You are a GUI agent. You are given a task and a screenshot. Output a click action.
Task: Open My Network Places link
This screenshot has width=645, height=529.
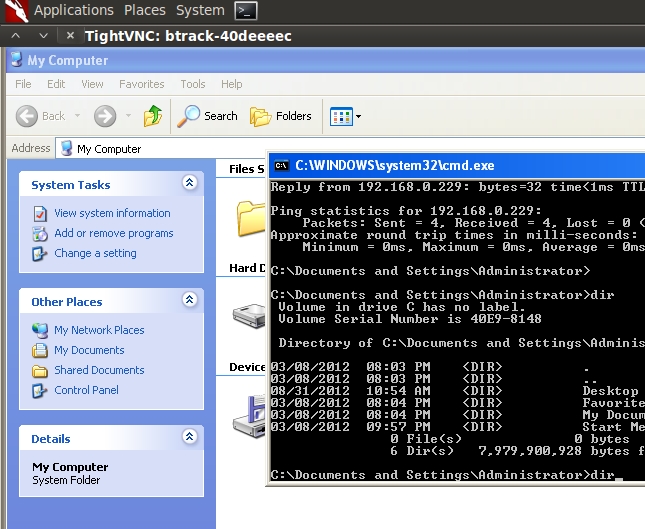click(x=99, y=330)
